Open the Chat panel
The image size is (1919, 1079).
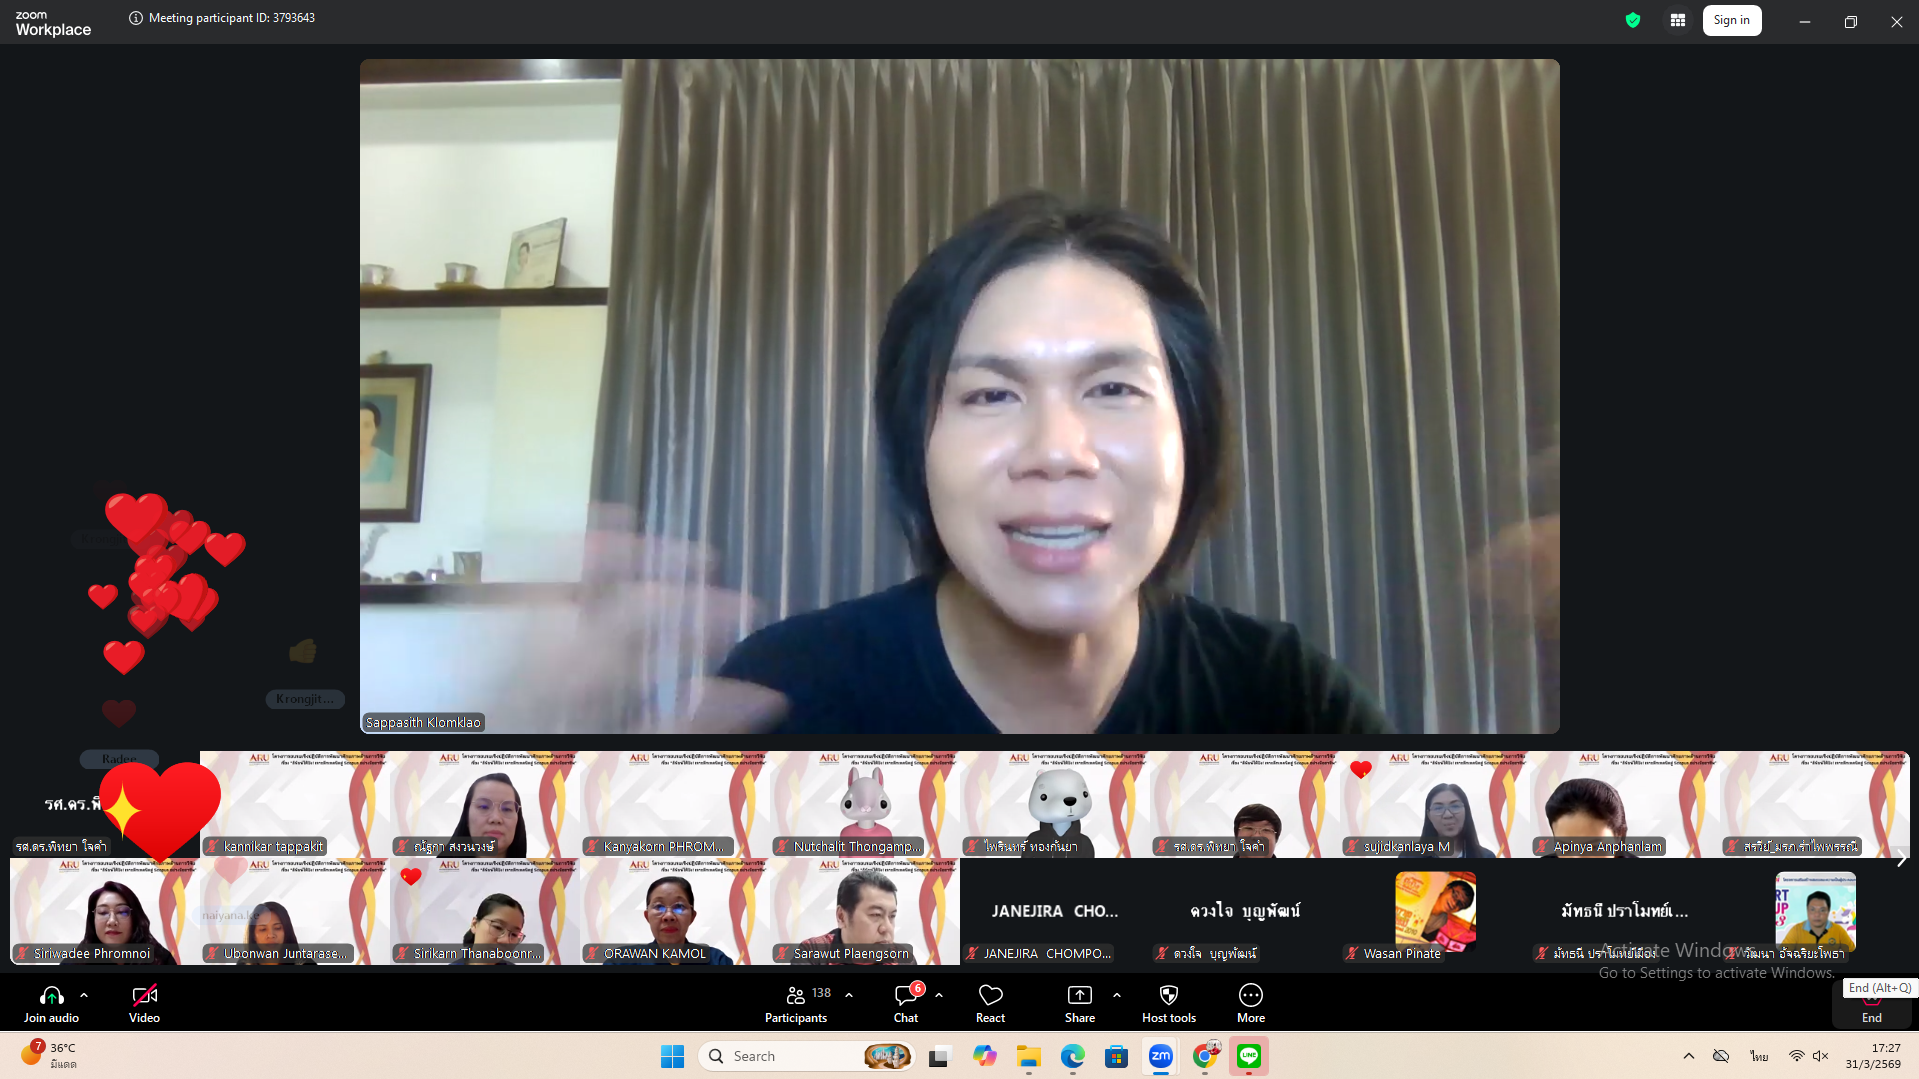click(x=906, y=995)
